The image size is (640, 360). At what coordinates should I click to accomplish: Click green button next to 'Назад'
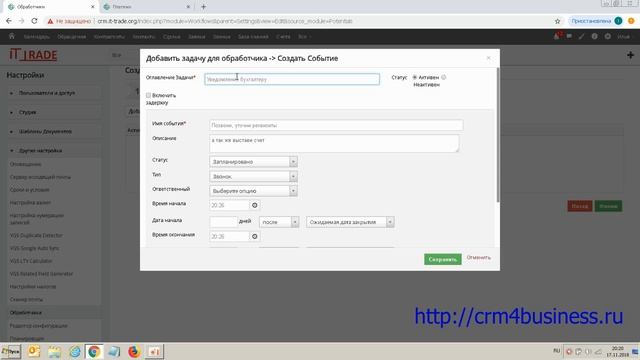[x=608, y=206]
